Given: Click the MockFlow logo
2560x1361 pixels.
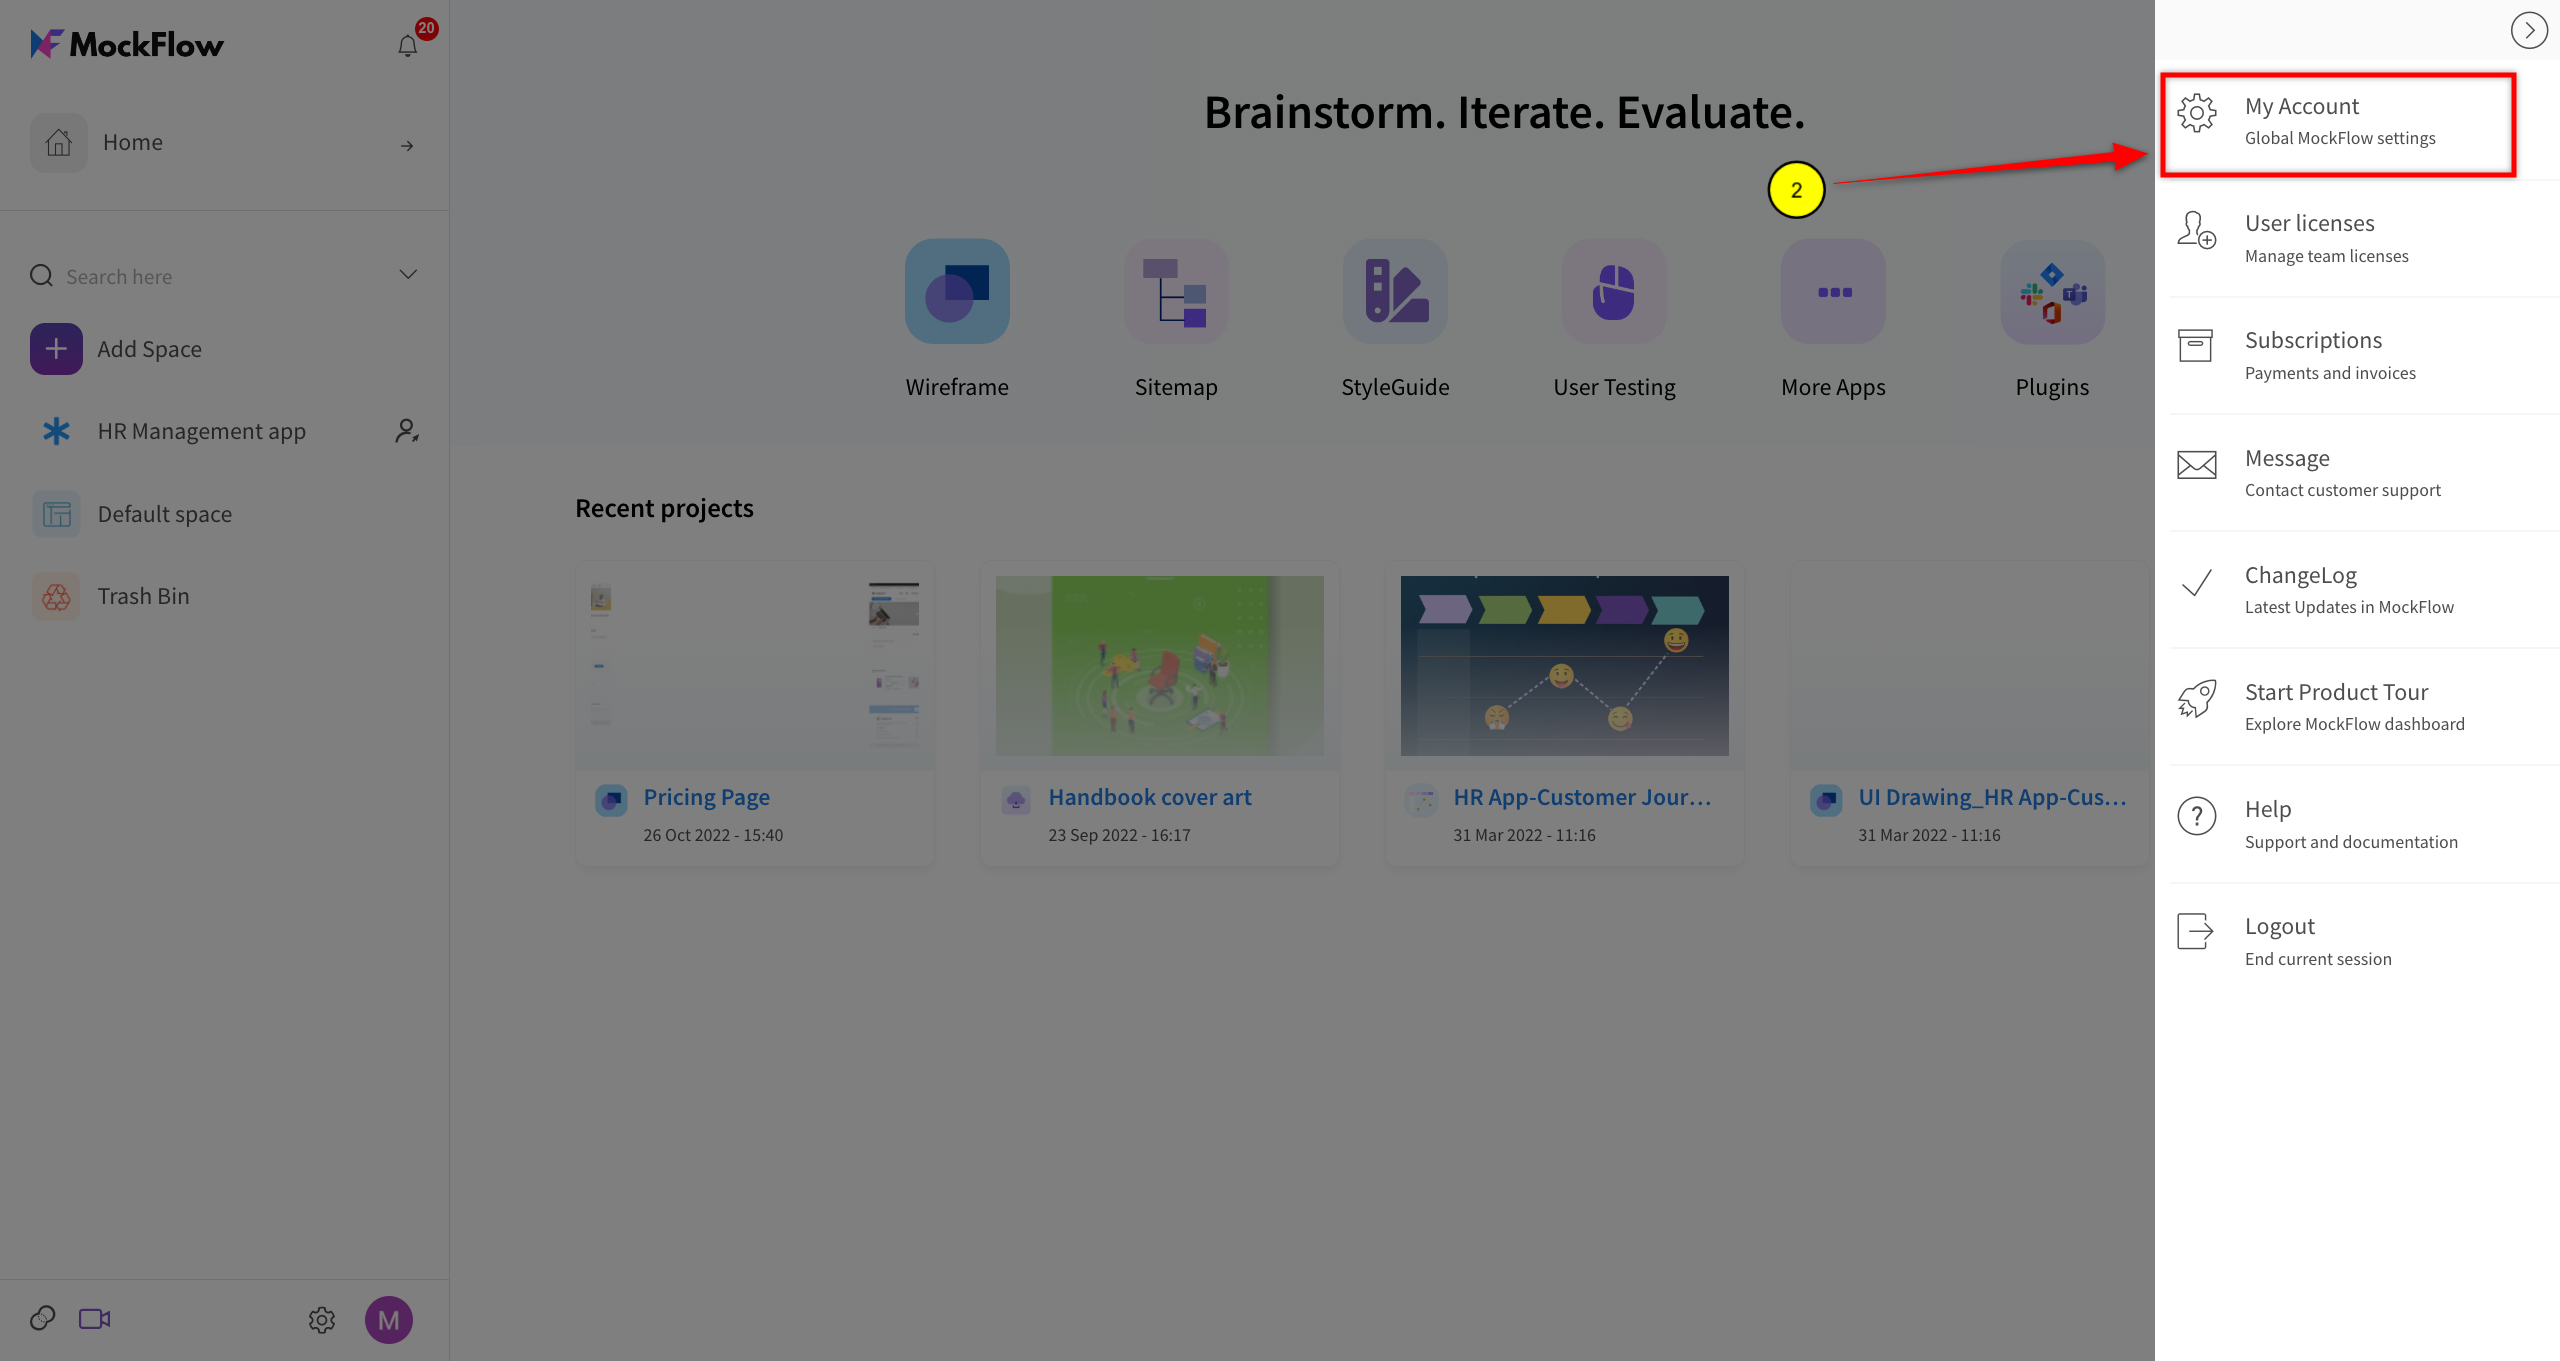Looking at the screenshot, I should pyautogui.click(x=127, y=44).
